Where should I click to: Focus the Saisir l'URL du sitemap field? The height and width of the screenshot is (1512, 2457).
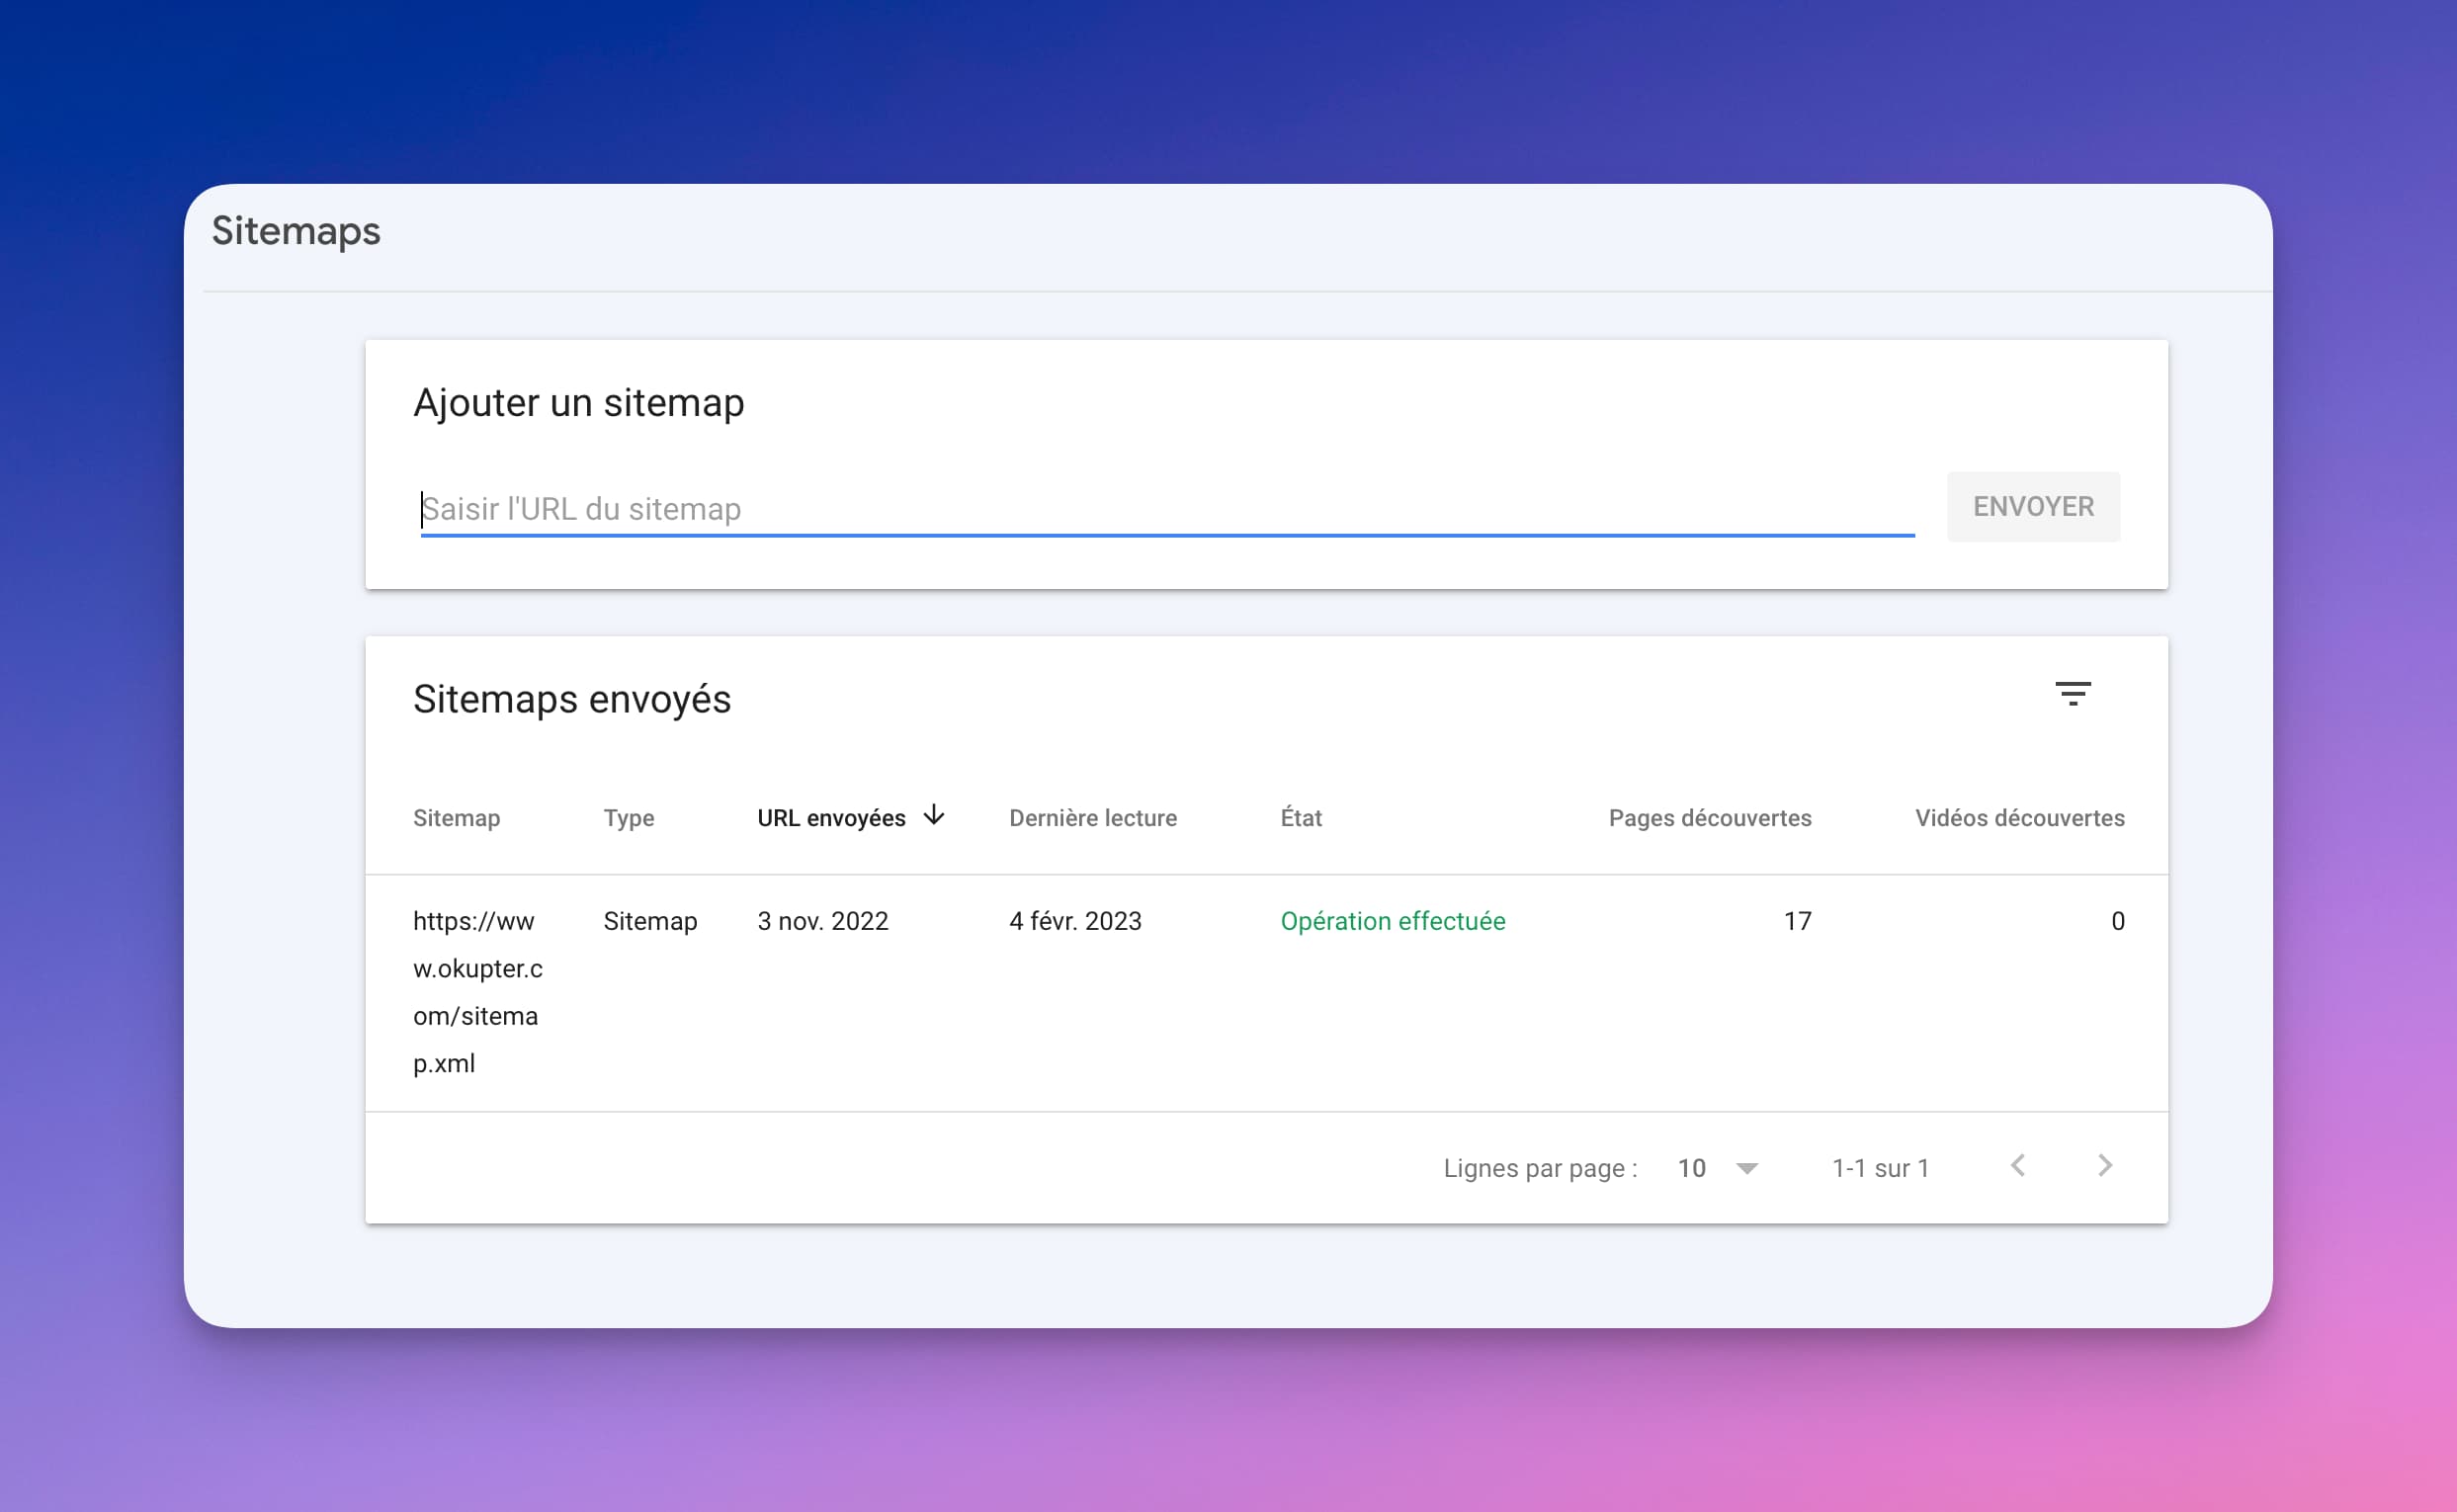(x=1167, y=509)
